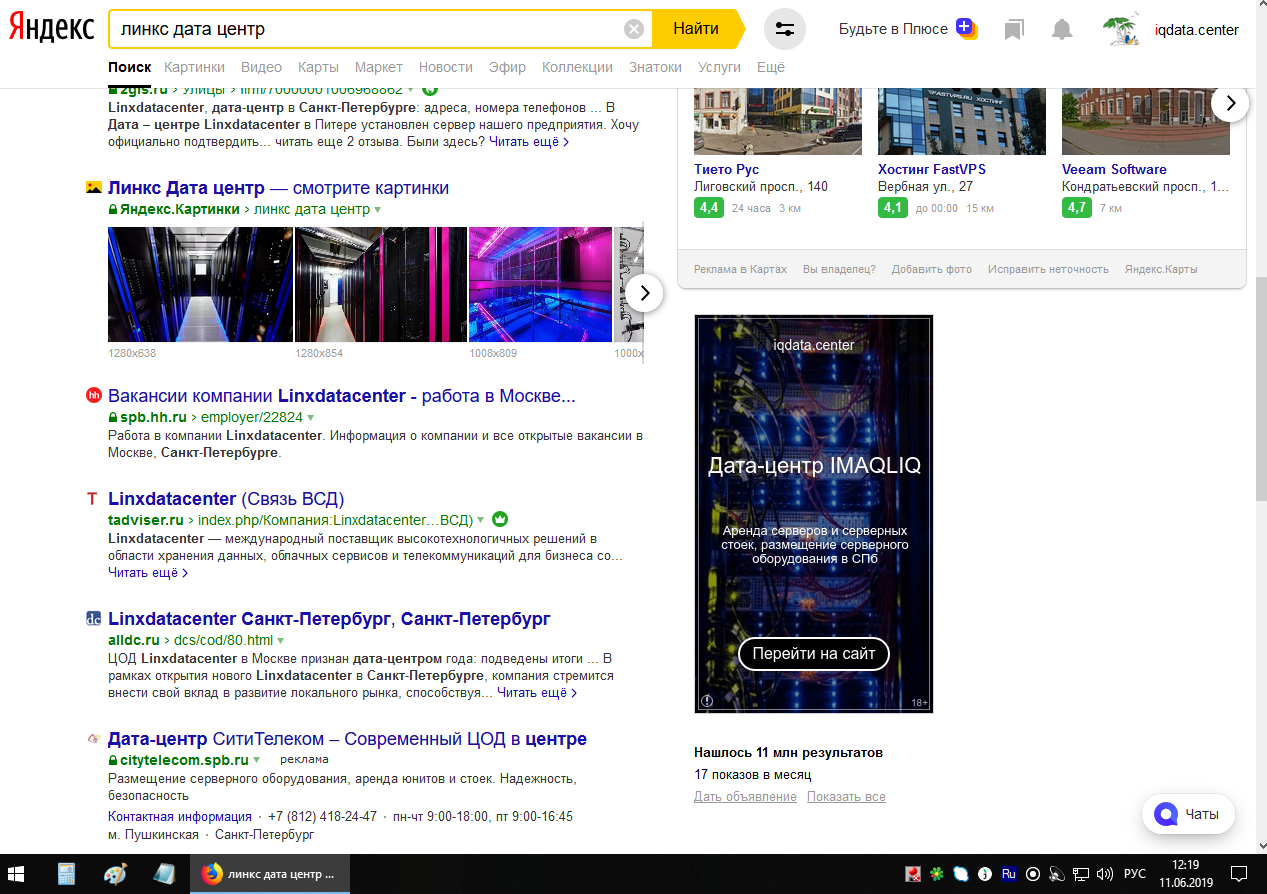Viewport: 1267px width, 894px height.
Task: Expand dropdown arrow next to alldc.ru URL
Action: tap(281, 640)
